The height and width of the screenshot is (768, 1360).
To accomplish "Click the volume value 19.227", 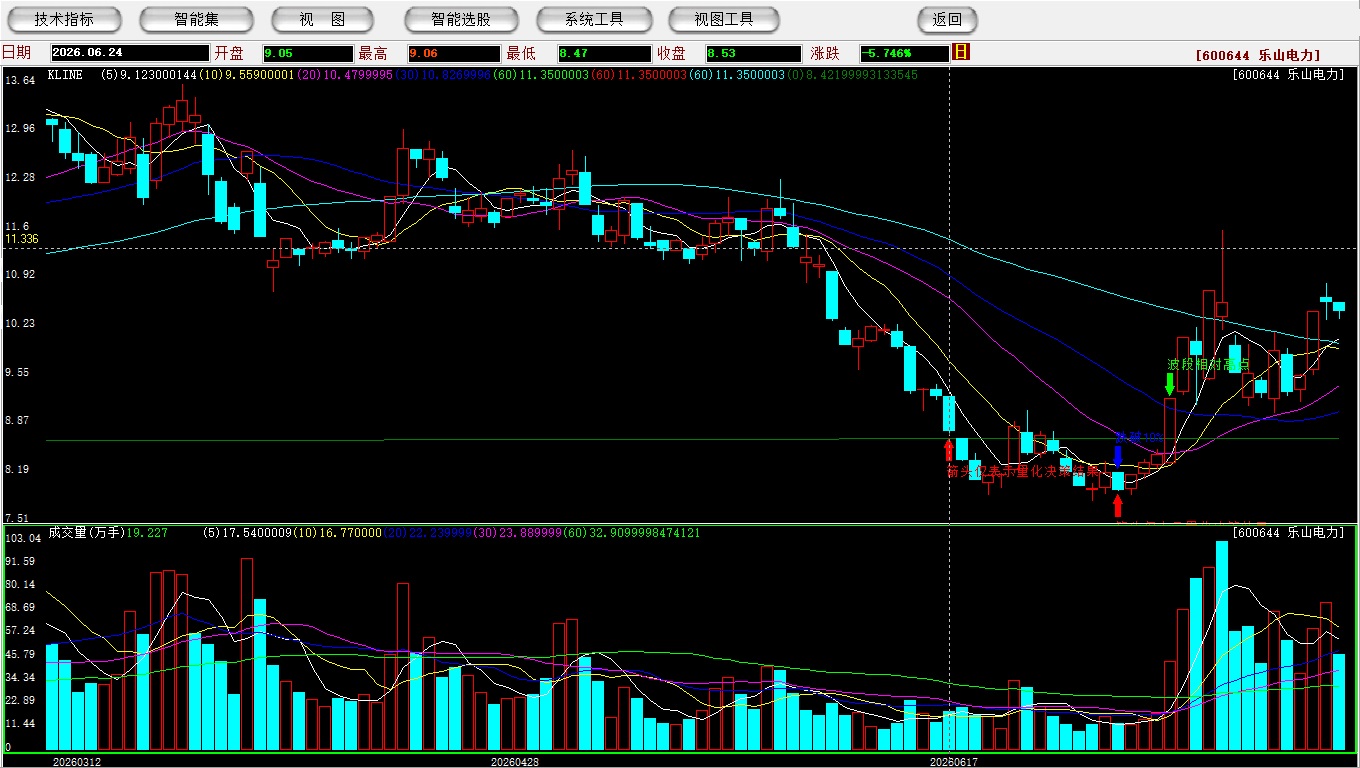I will point(148,533).
